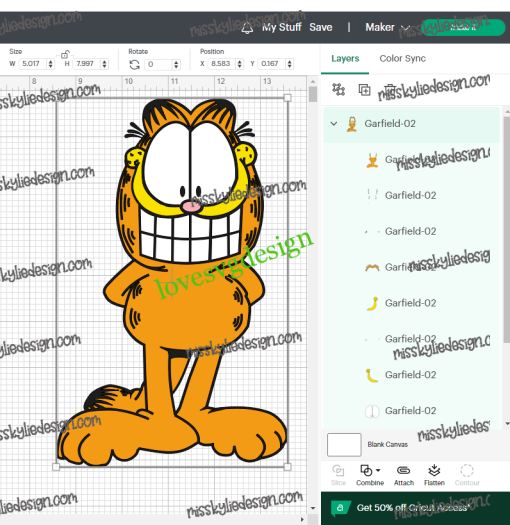This screenshot has width=510, height=525.
Task: Click the top-right selection handle on the canvas
Action: [287, 98]
